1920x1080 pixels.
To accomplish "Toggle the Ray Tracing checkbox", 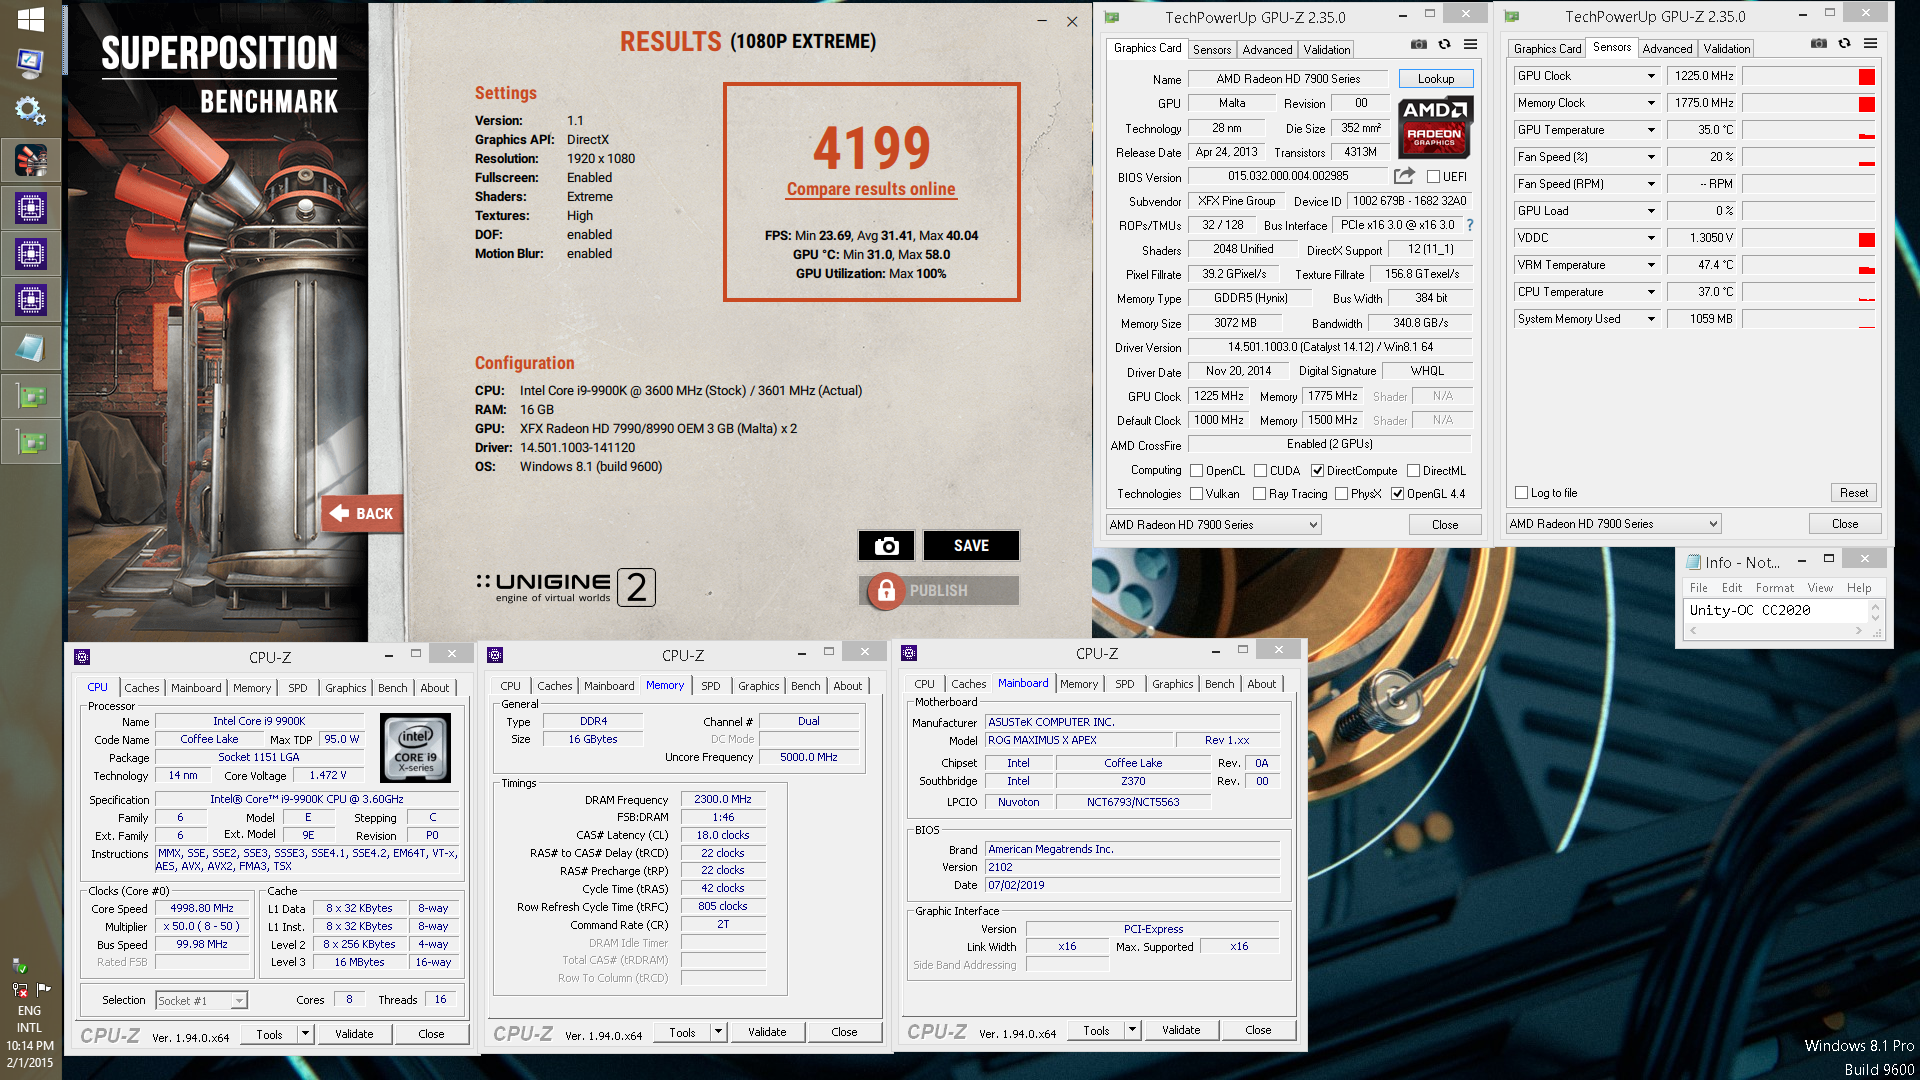I will (x=1259, y=494).
